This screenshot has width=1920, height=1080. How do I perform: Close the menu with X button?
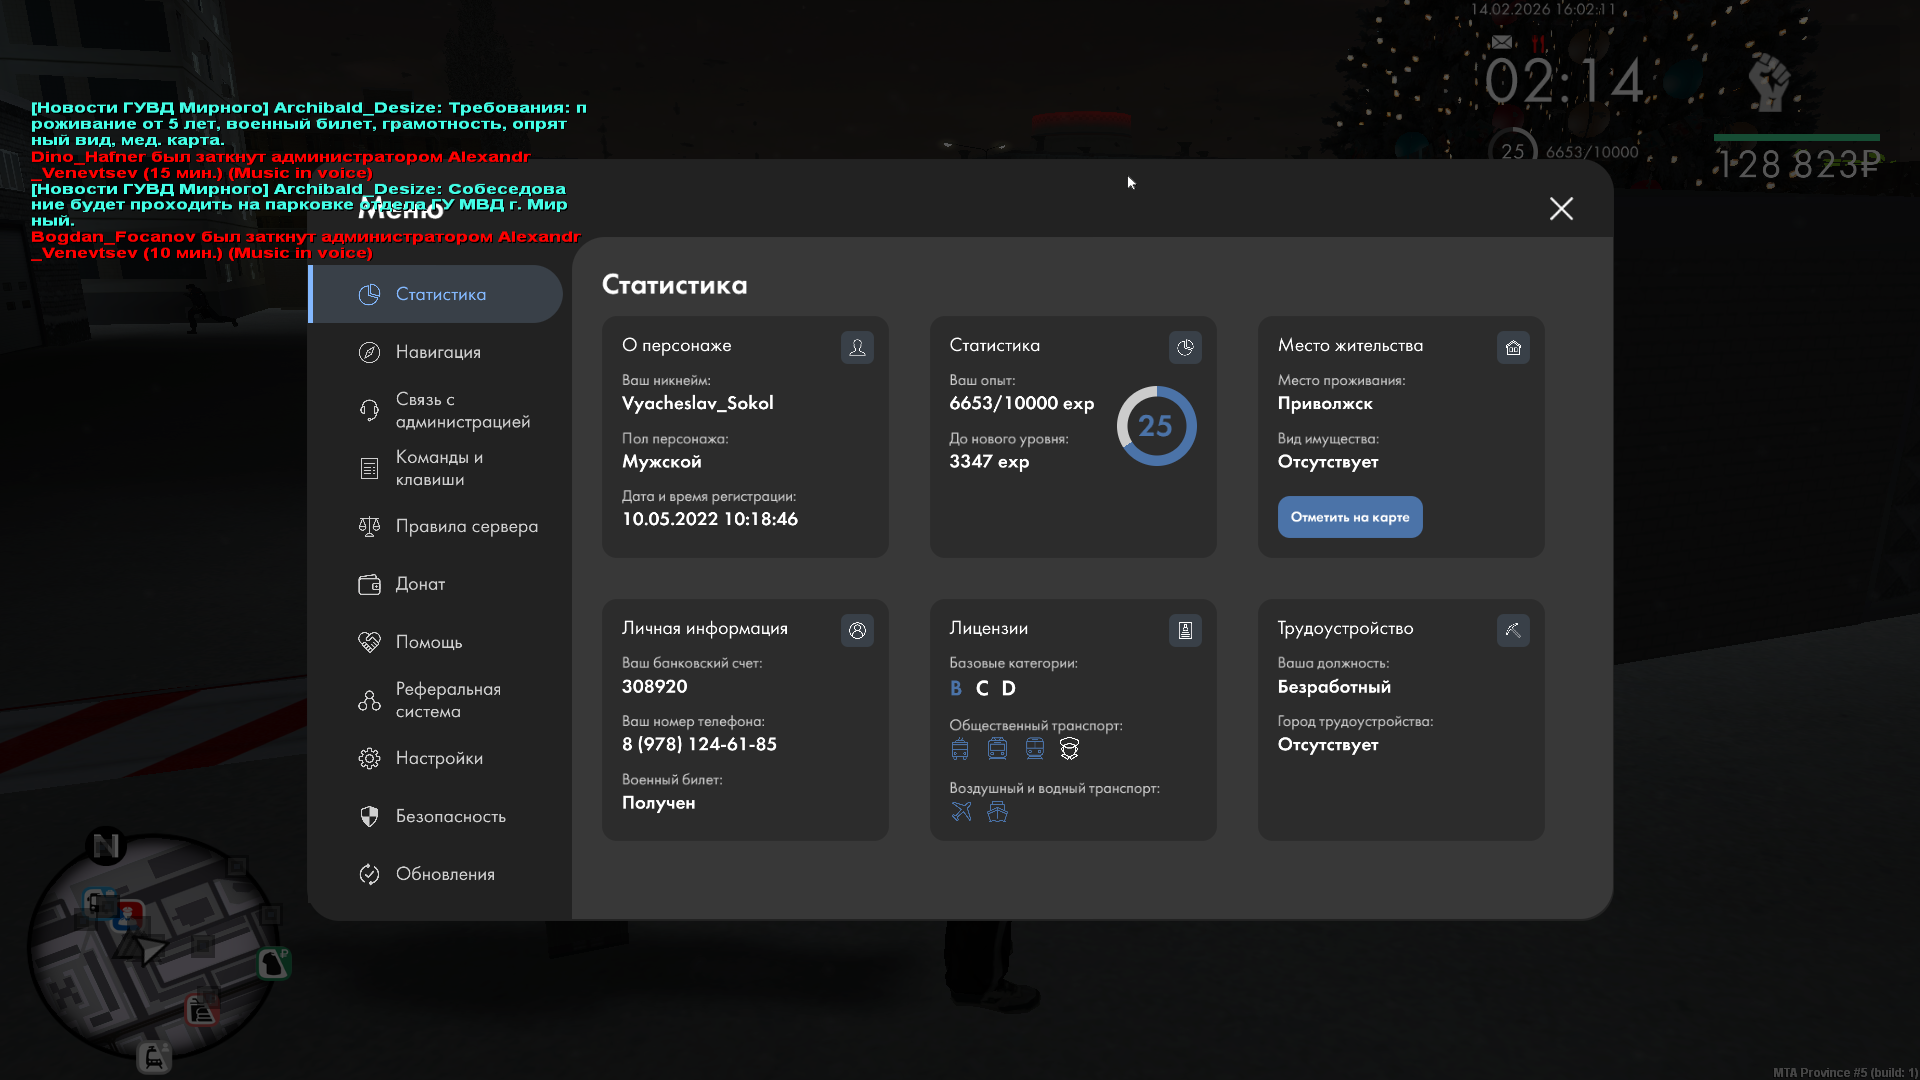[x=1561, y=208]
